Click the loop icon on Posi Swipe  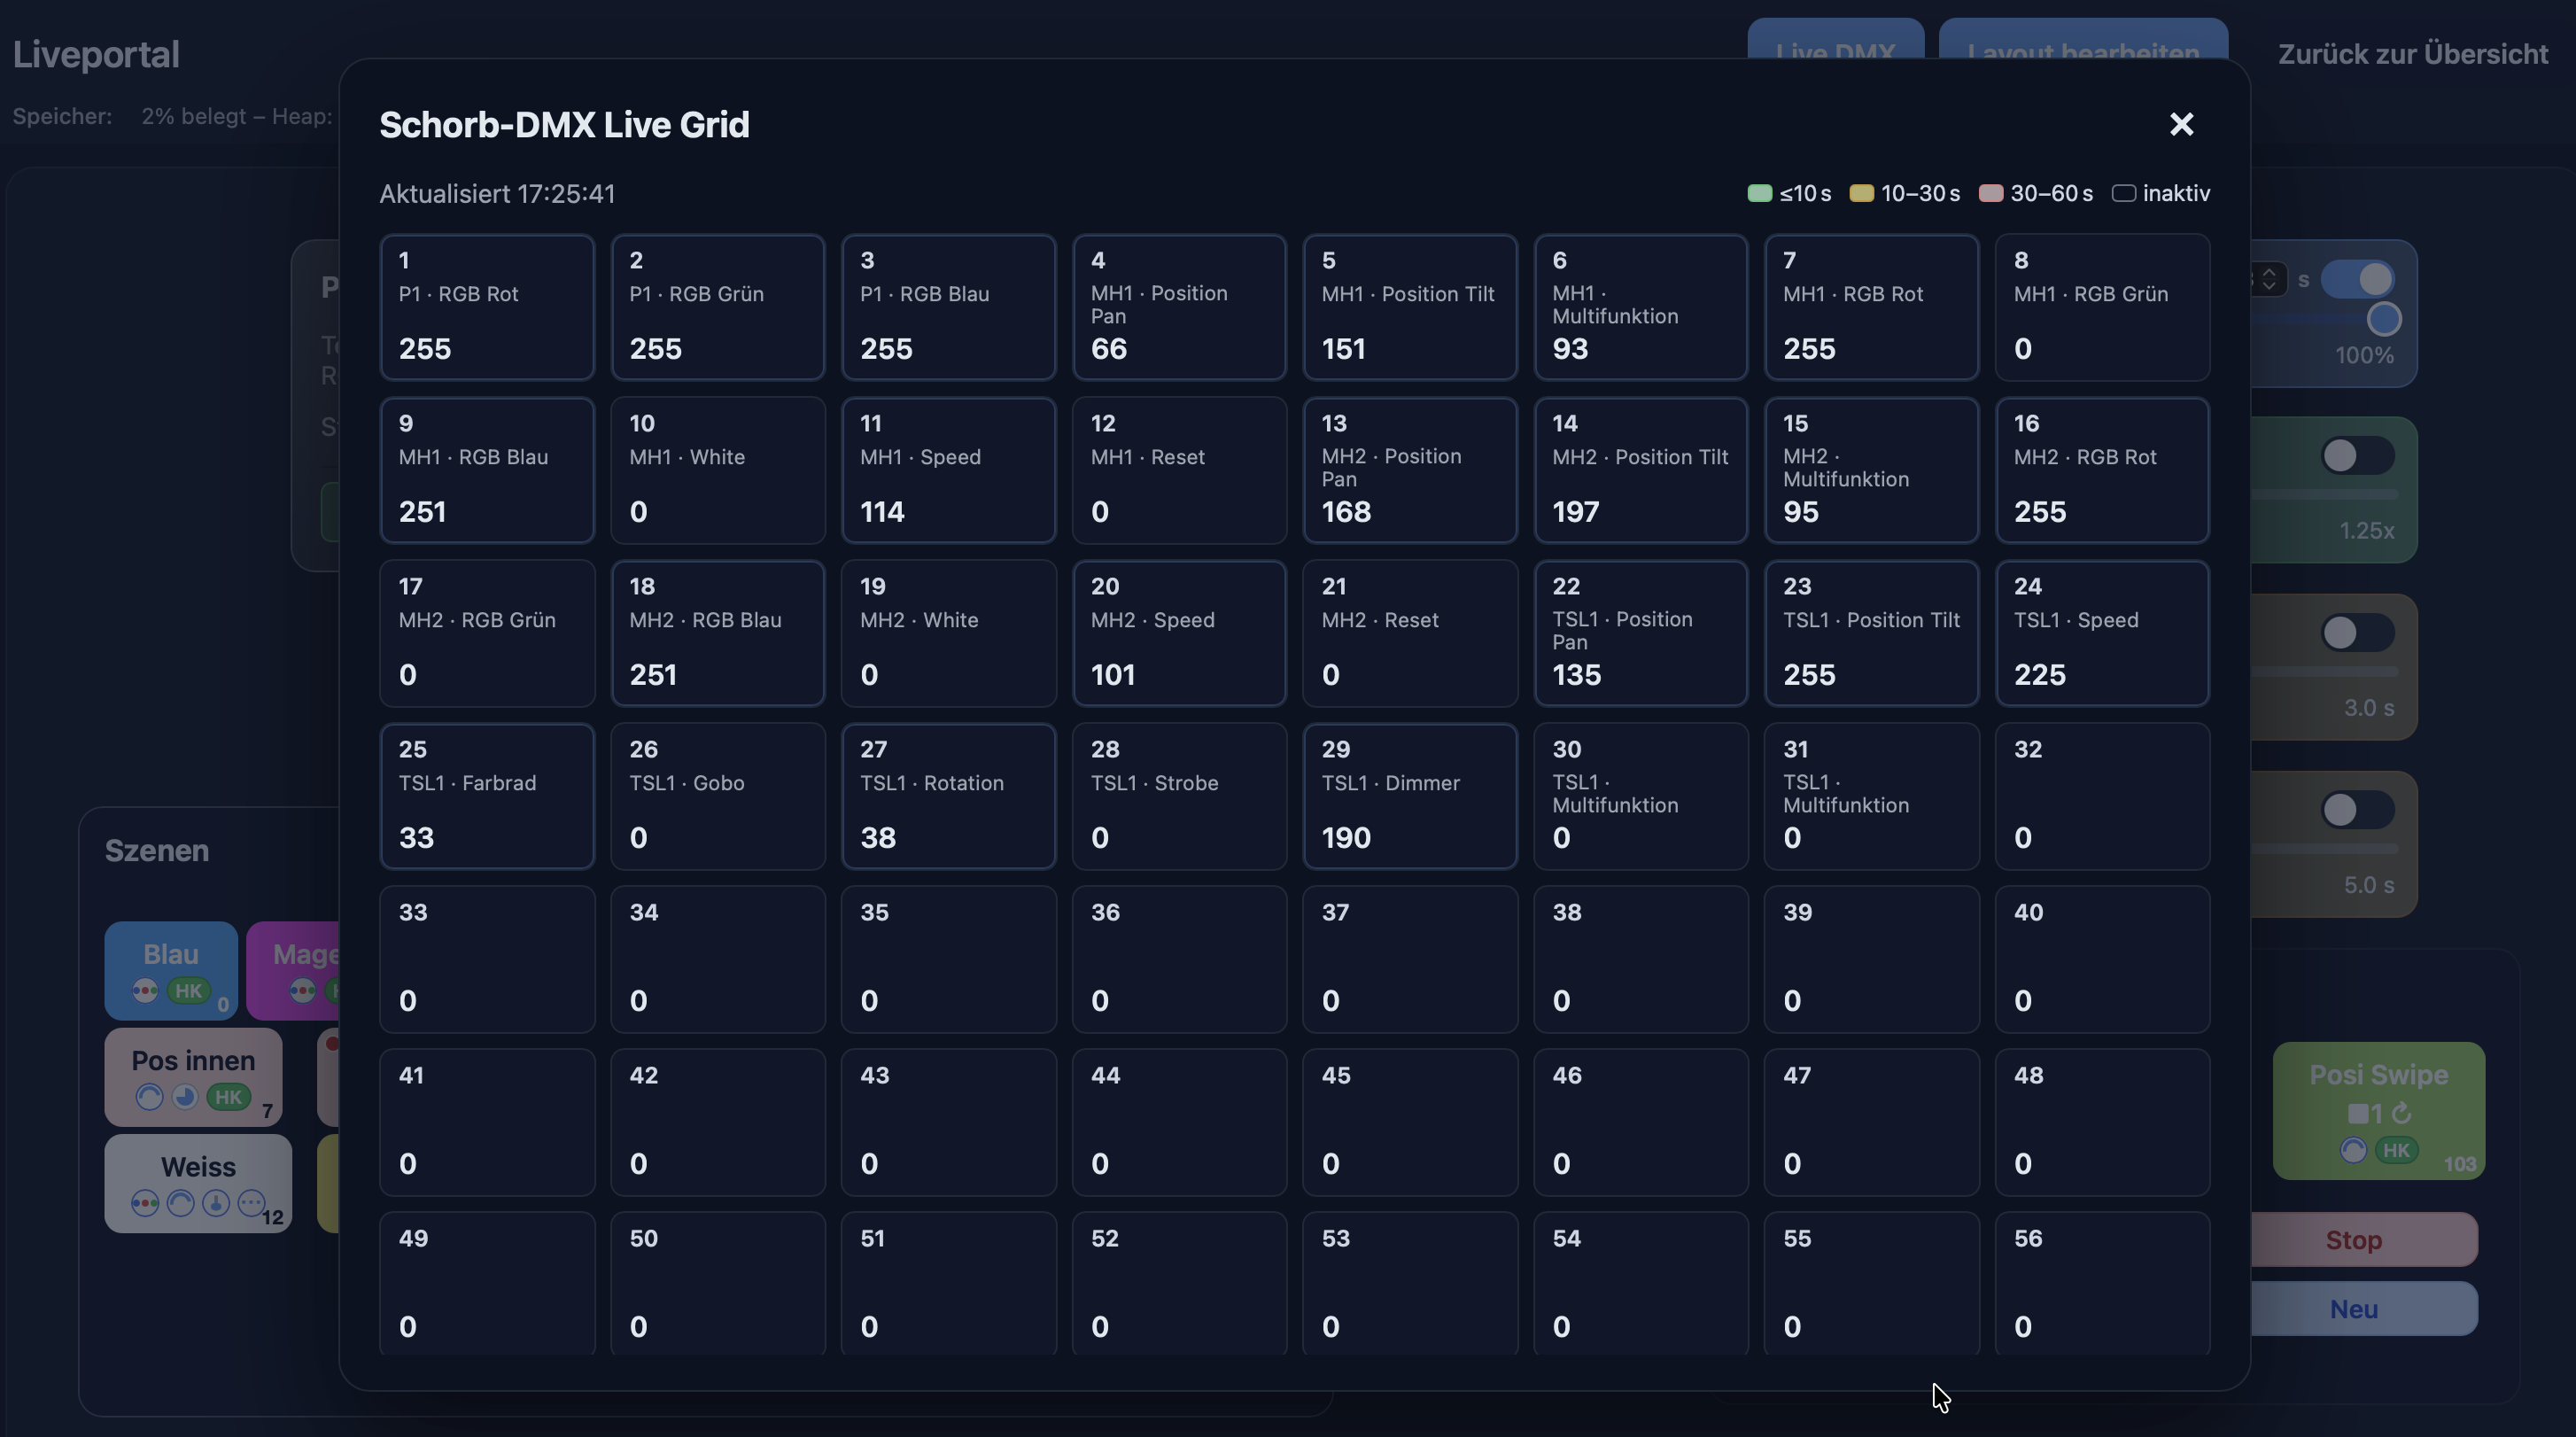(x=2402, y=1113)
